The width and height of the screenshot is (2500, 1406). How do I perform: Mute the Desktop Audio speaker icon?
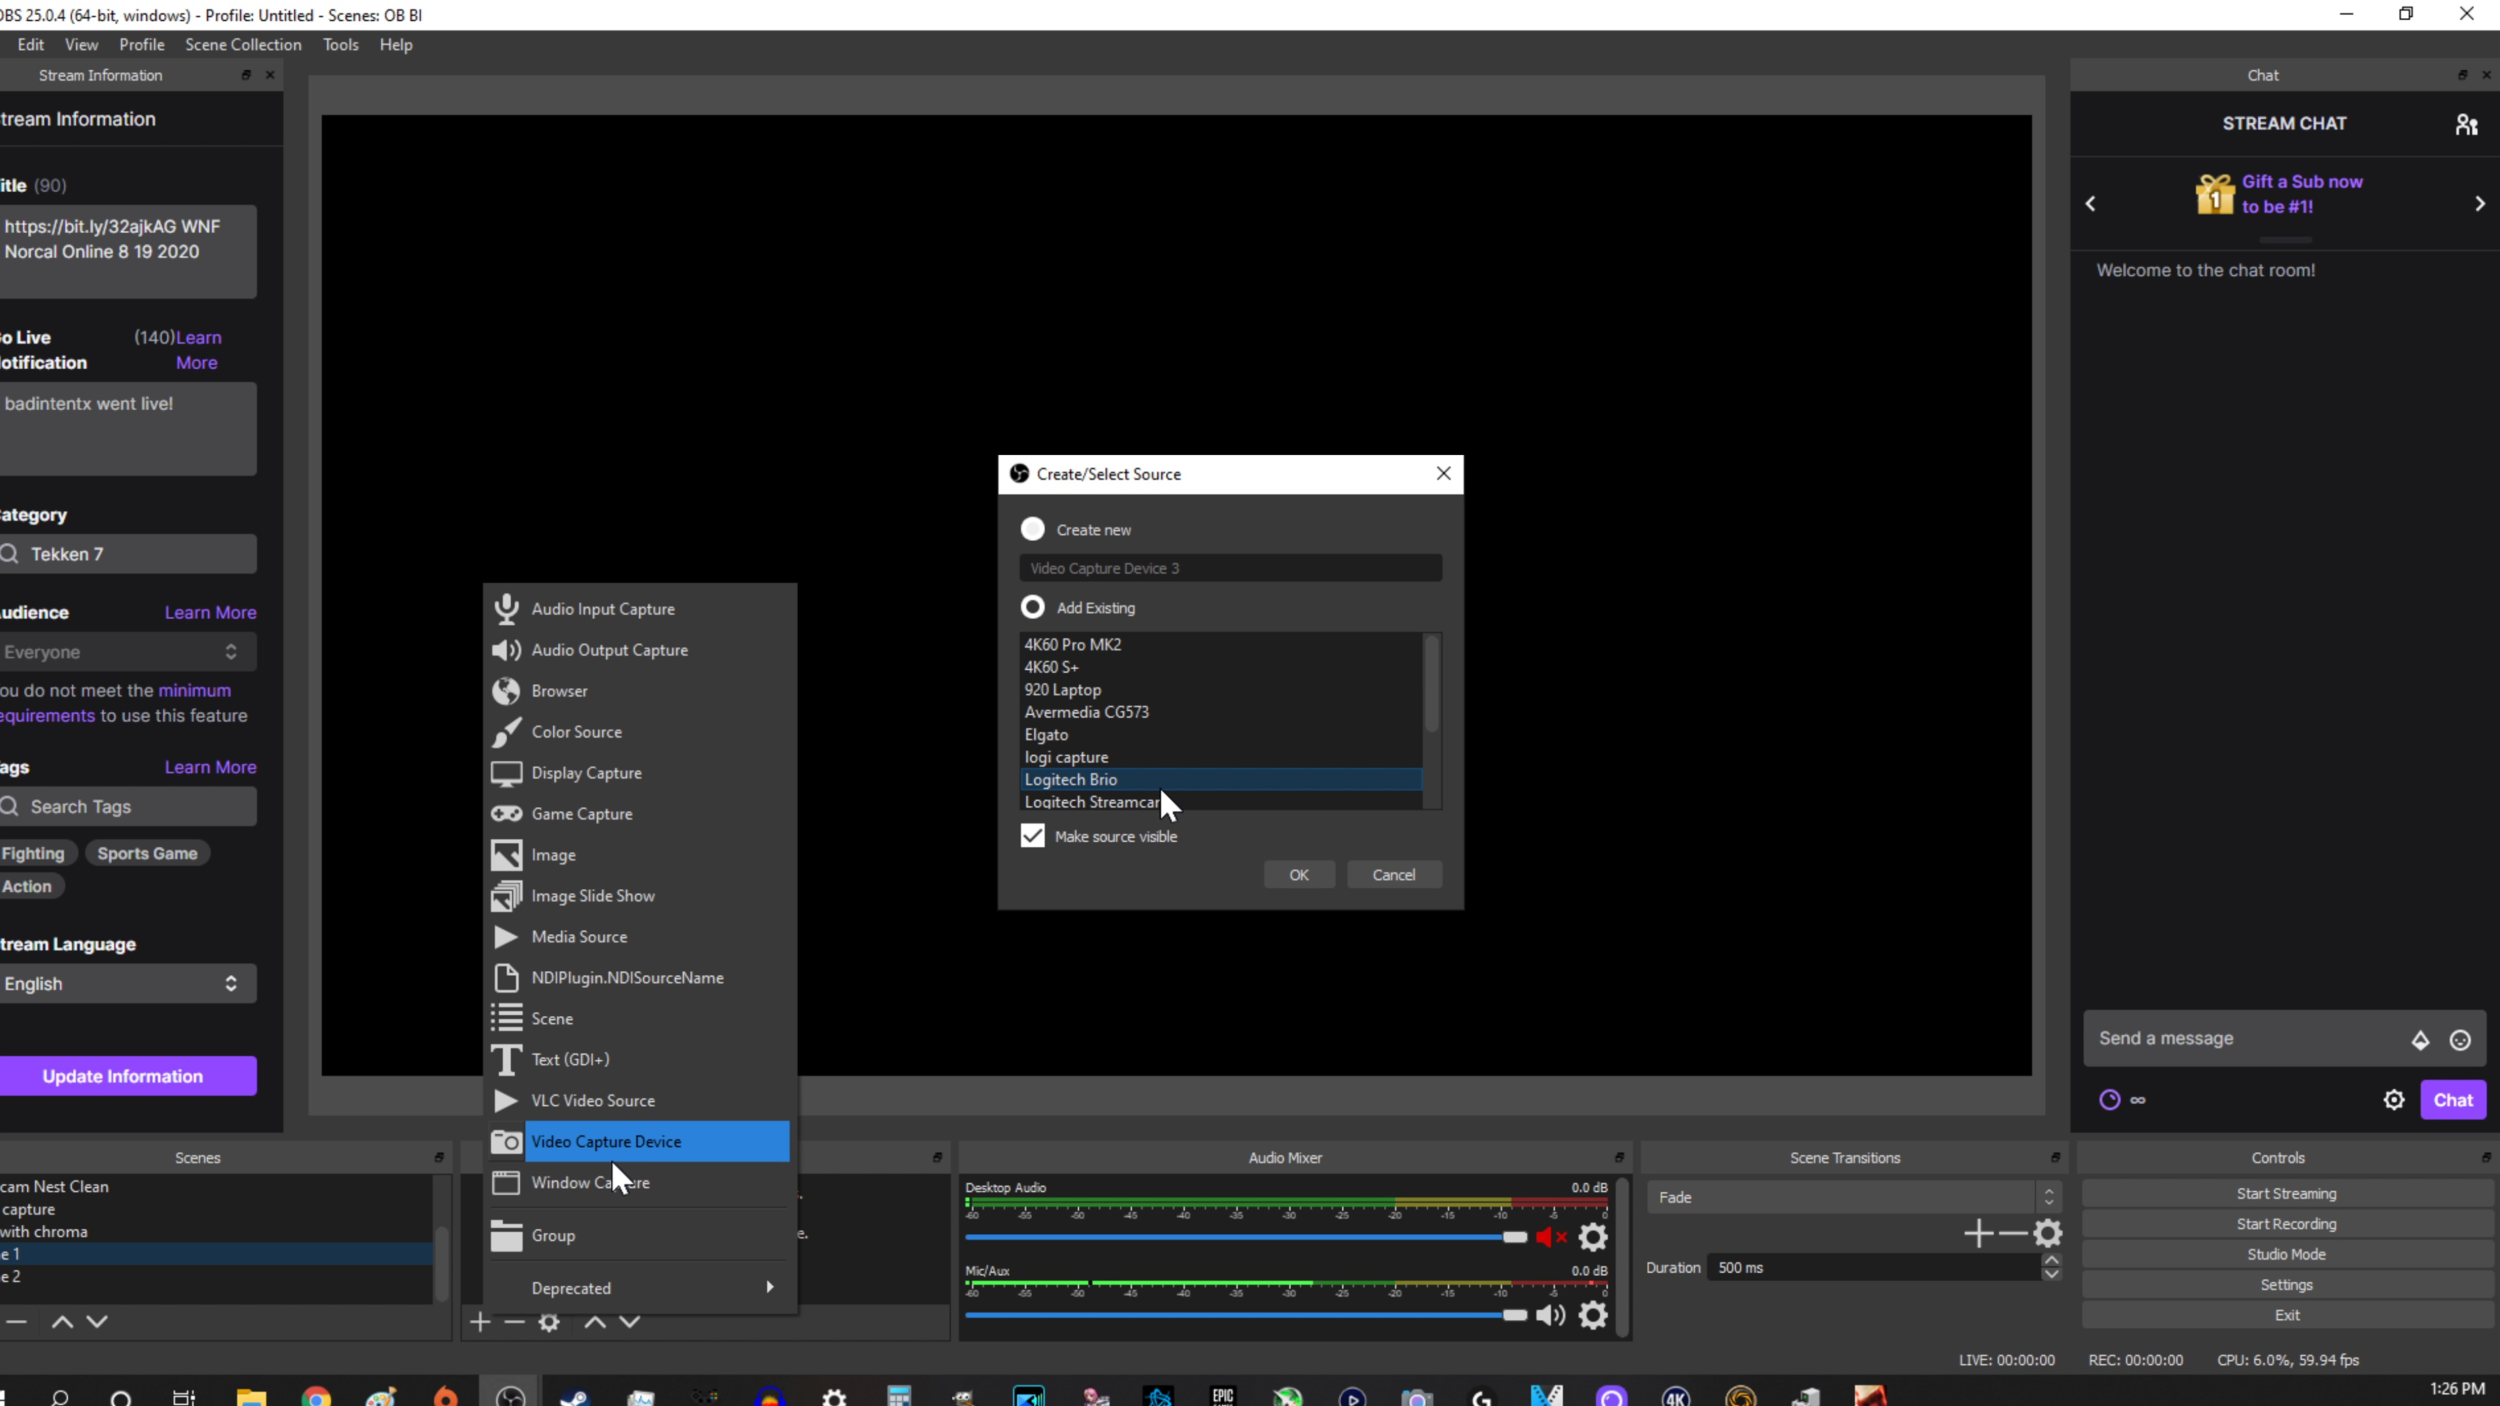[x=1550, y=1237]
